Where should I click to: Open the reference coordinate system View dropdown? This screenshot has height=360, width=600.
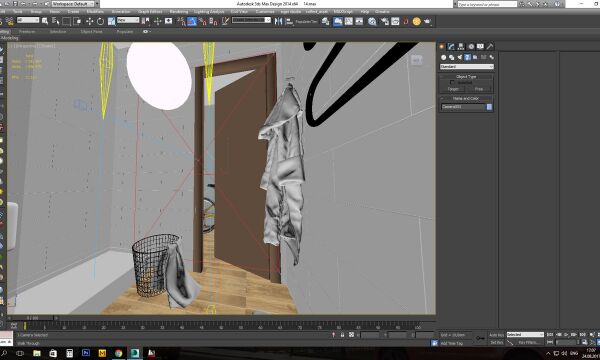click(128, 20)
